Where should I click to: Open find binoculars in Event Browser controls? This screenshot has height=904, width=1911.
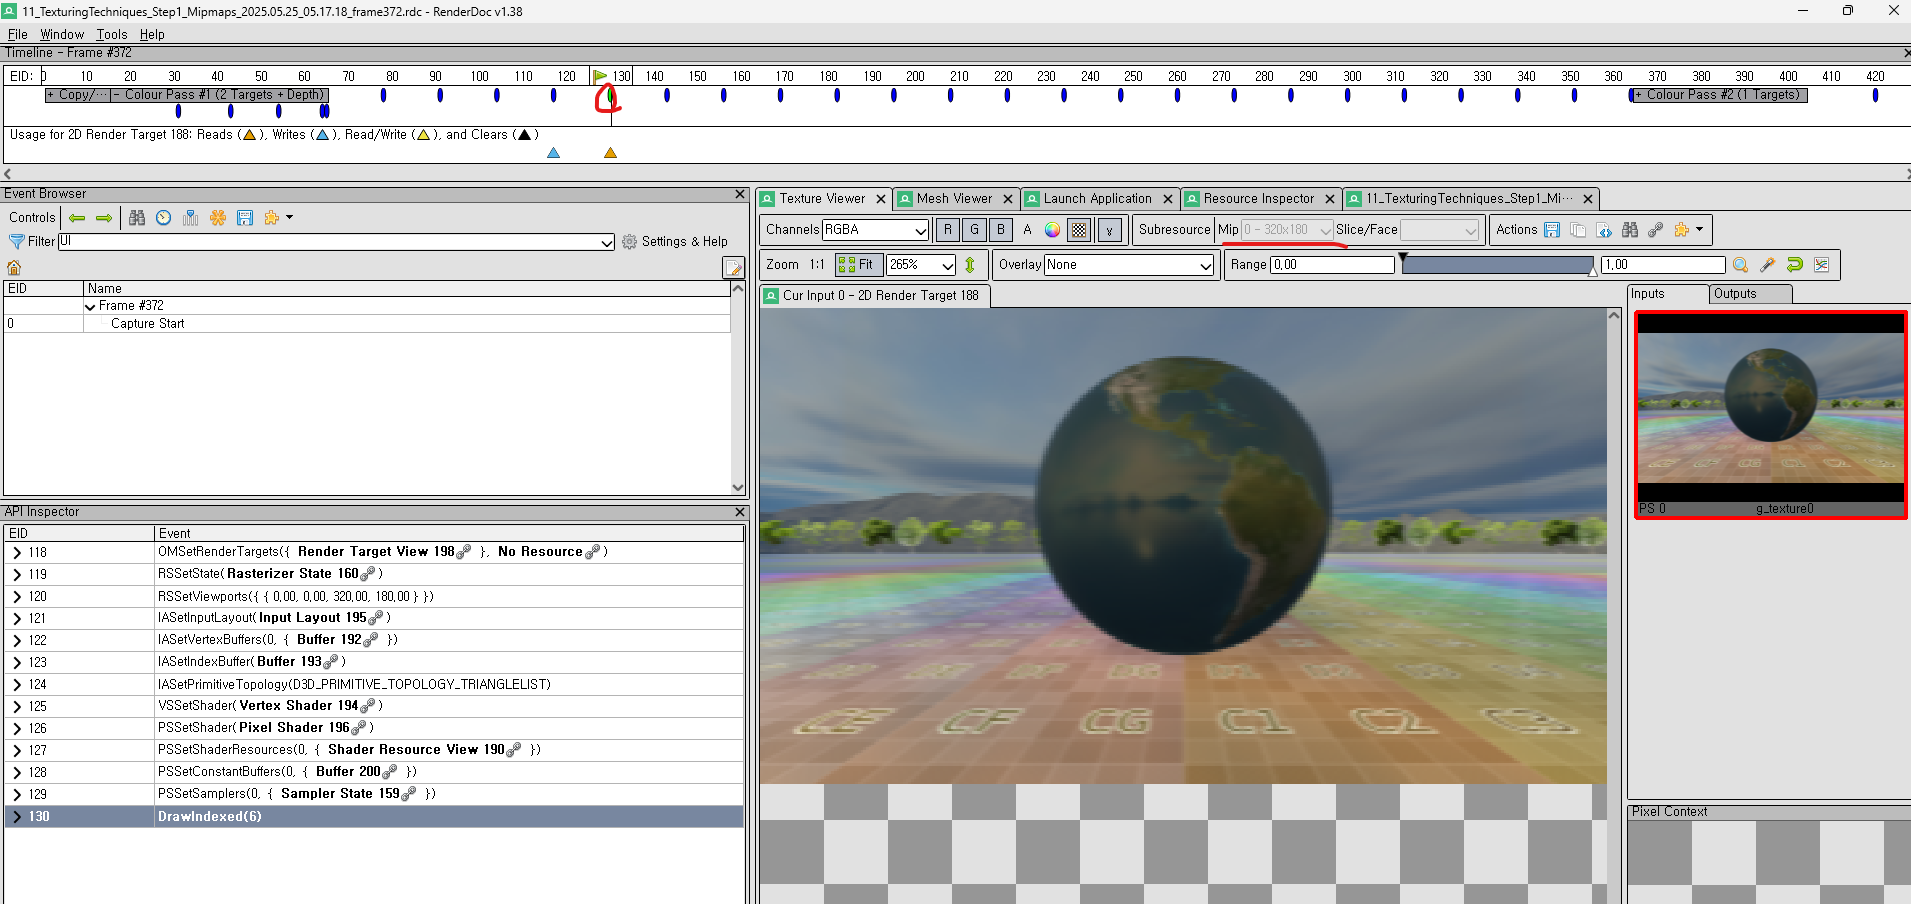[x=137, y=218]
